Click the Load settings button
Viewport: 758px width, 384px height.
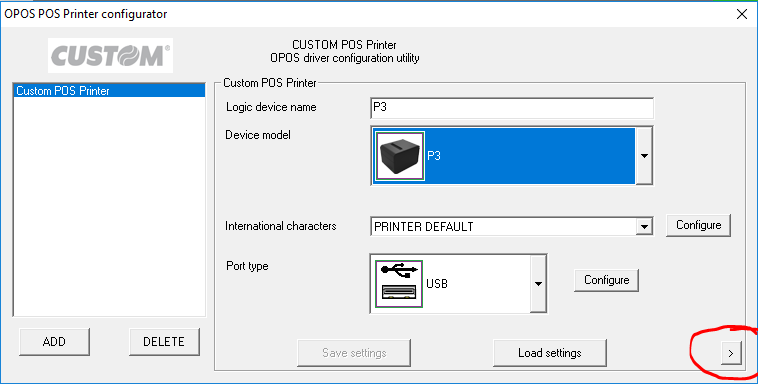[550, 353]
